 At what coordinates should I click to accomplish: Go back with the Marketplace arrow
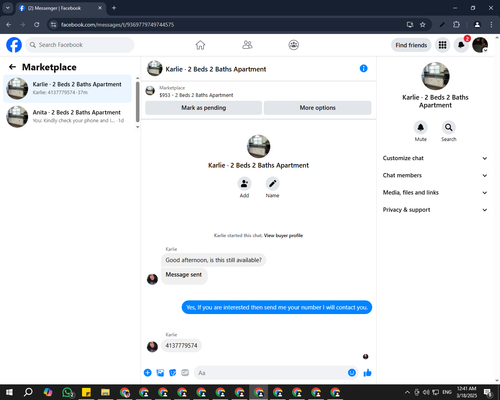coord(12,67)
